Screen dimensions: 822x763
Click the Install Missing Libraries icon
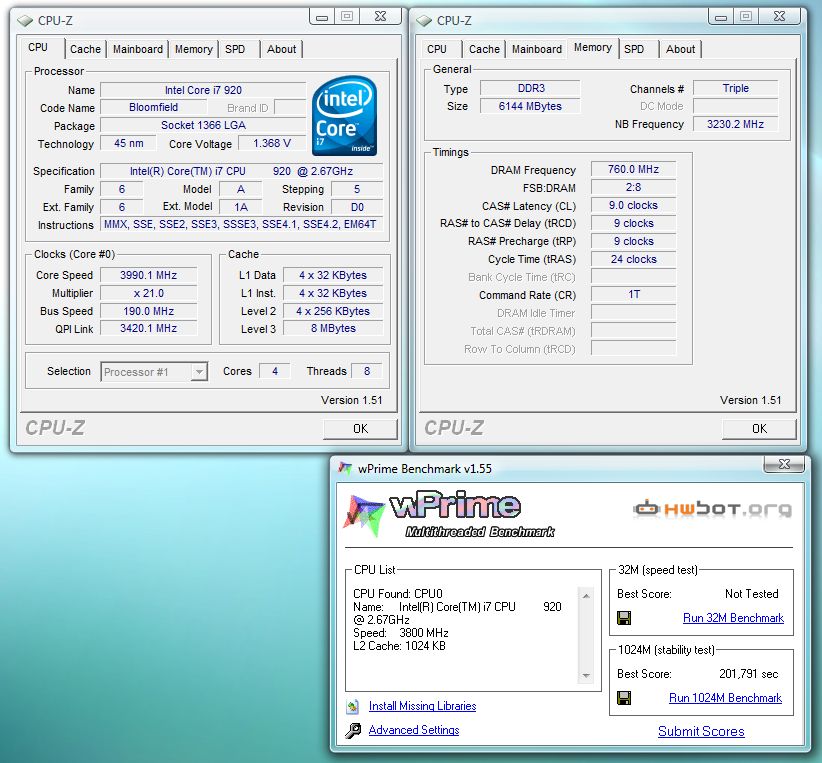pos(353,706)
